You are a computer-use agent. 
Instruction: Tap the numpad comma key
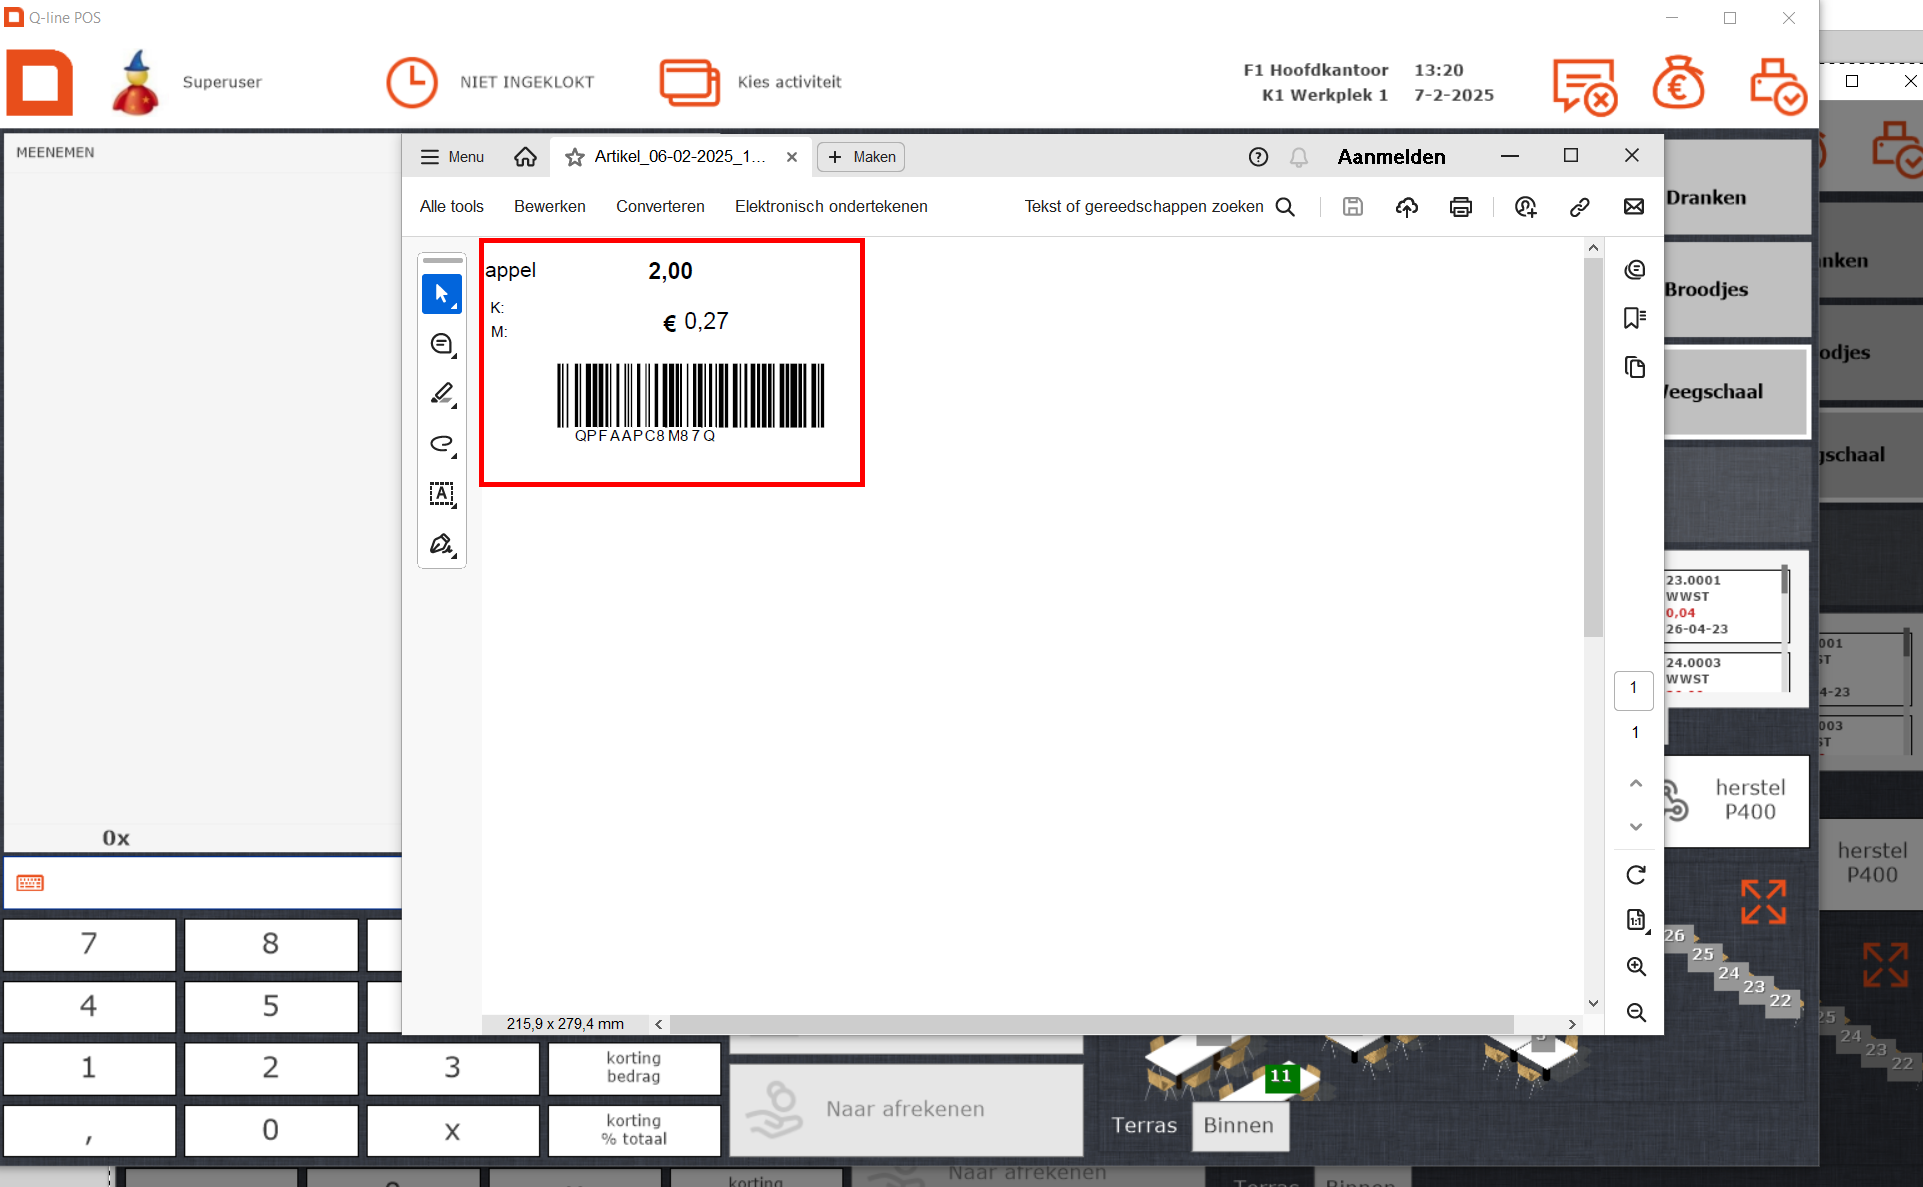coord(89,1130)
